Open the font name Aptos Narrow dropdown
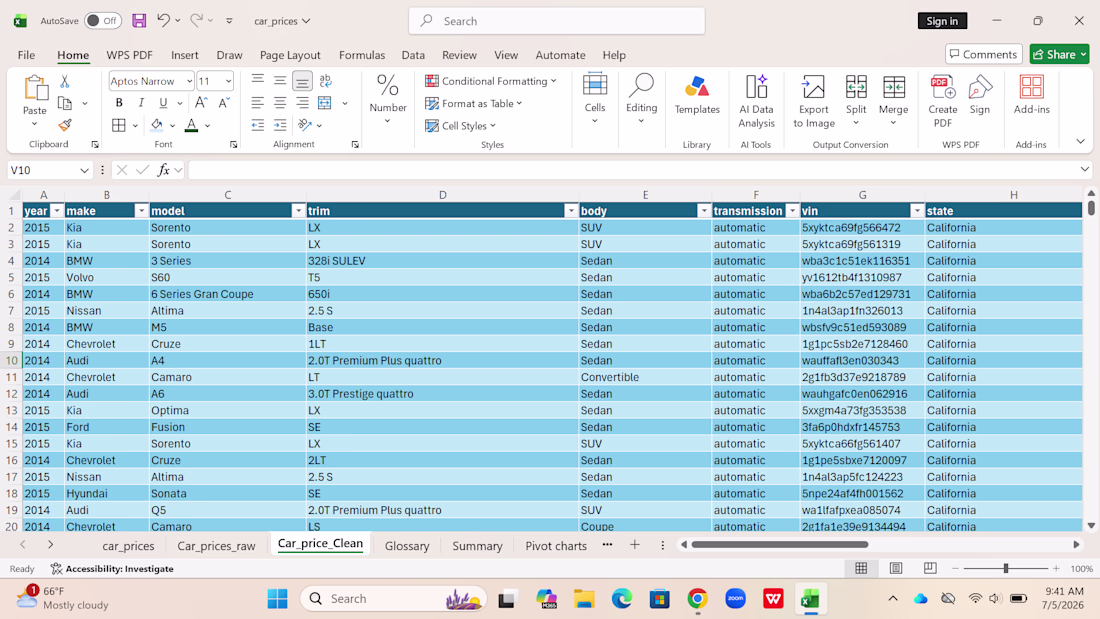Screen dimensions: 1100x619 coord(189,81)
